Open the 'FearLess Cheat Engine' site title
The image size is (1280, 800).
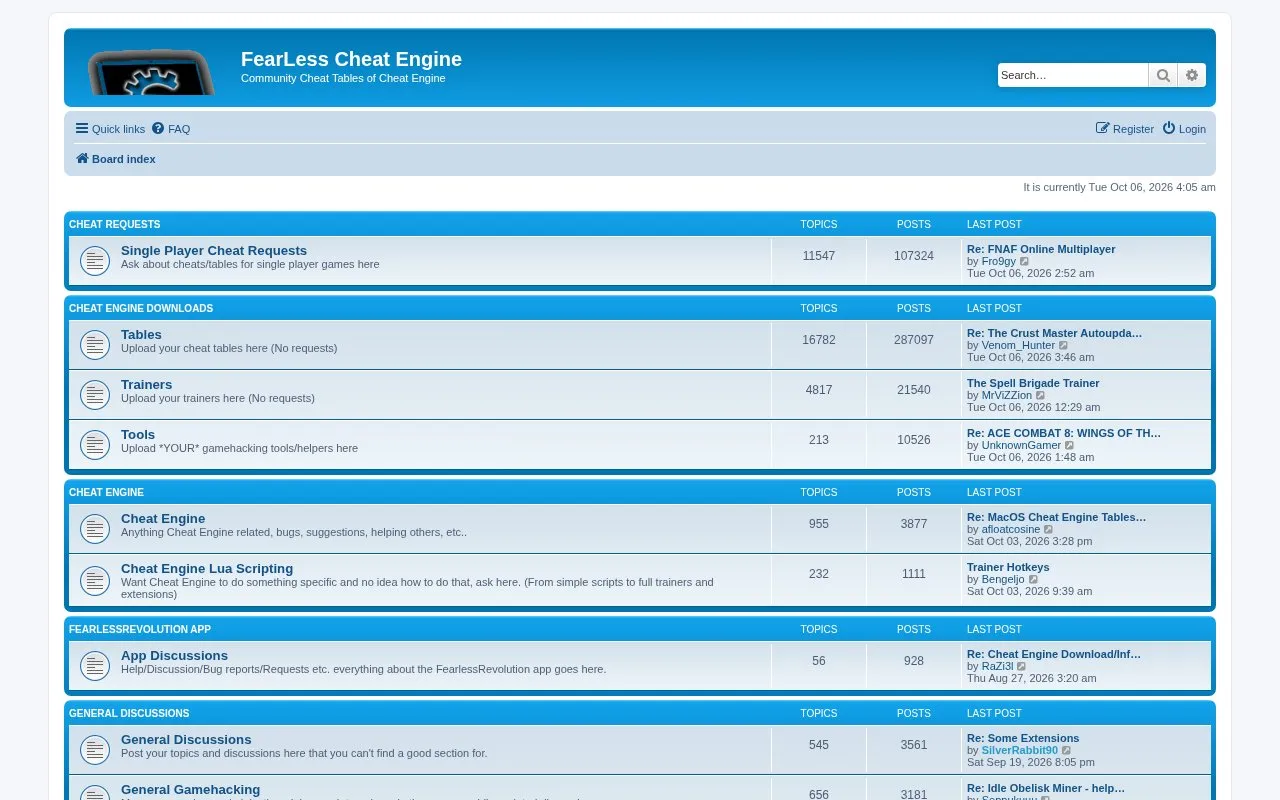click(351, 59)
